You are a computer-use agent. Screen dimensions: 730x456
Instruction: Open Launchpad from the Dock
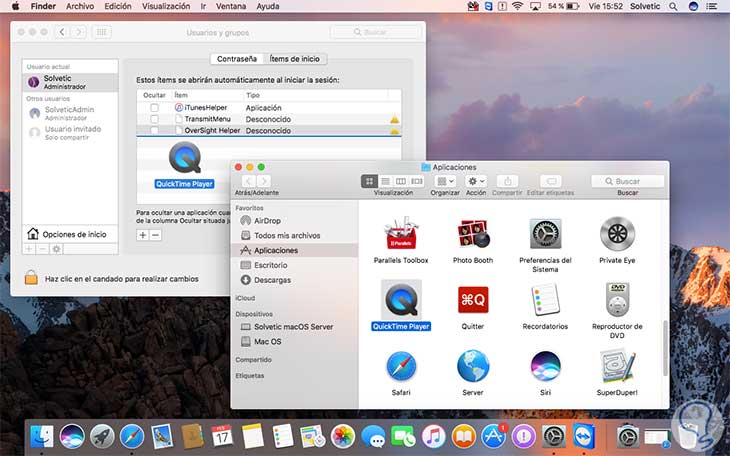coord(102,437)
